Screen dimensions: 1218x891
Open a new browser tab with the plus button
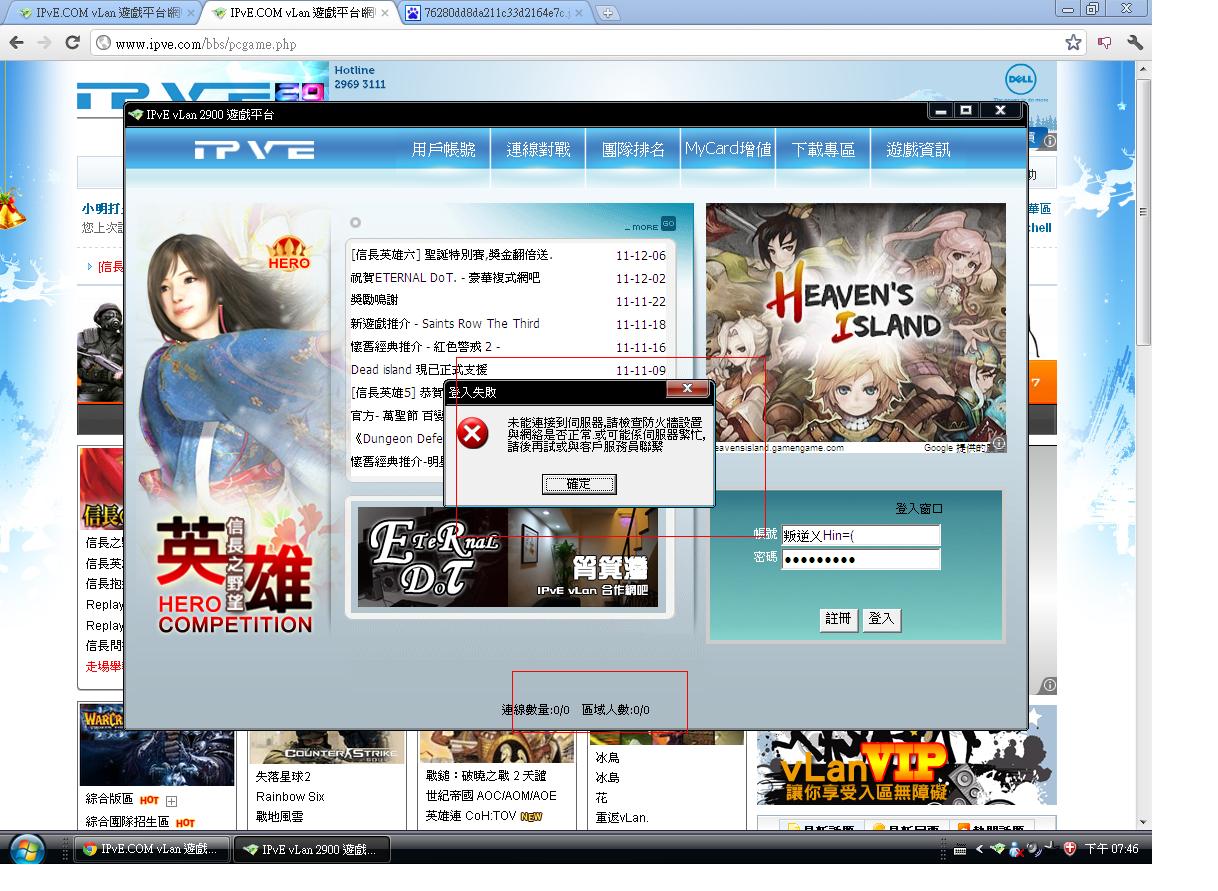tap(607, 13)
